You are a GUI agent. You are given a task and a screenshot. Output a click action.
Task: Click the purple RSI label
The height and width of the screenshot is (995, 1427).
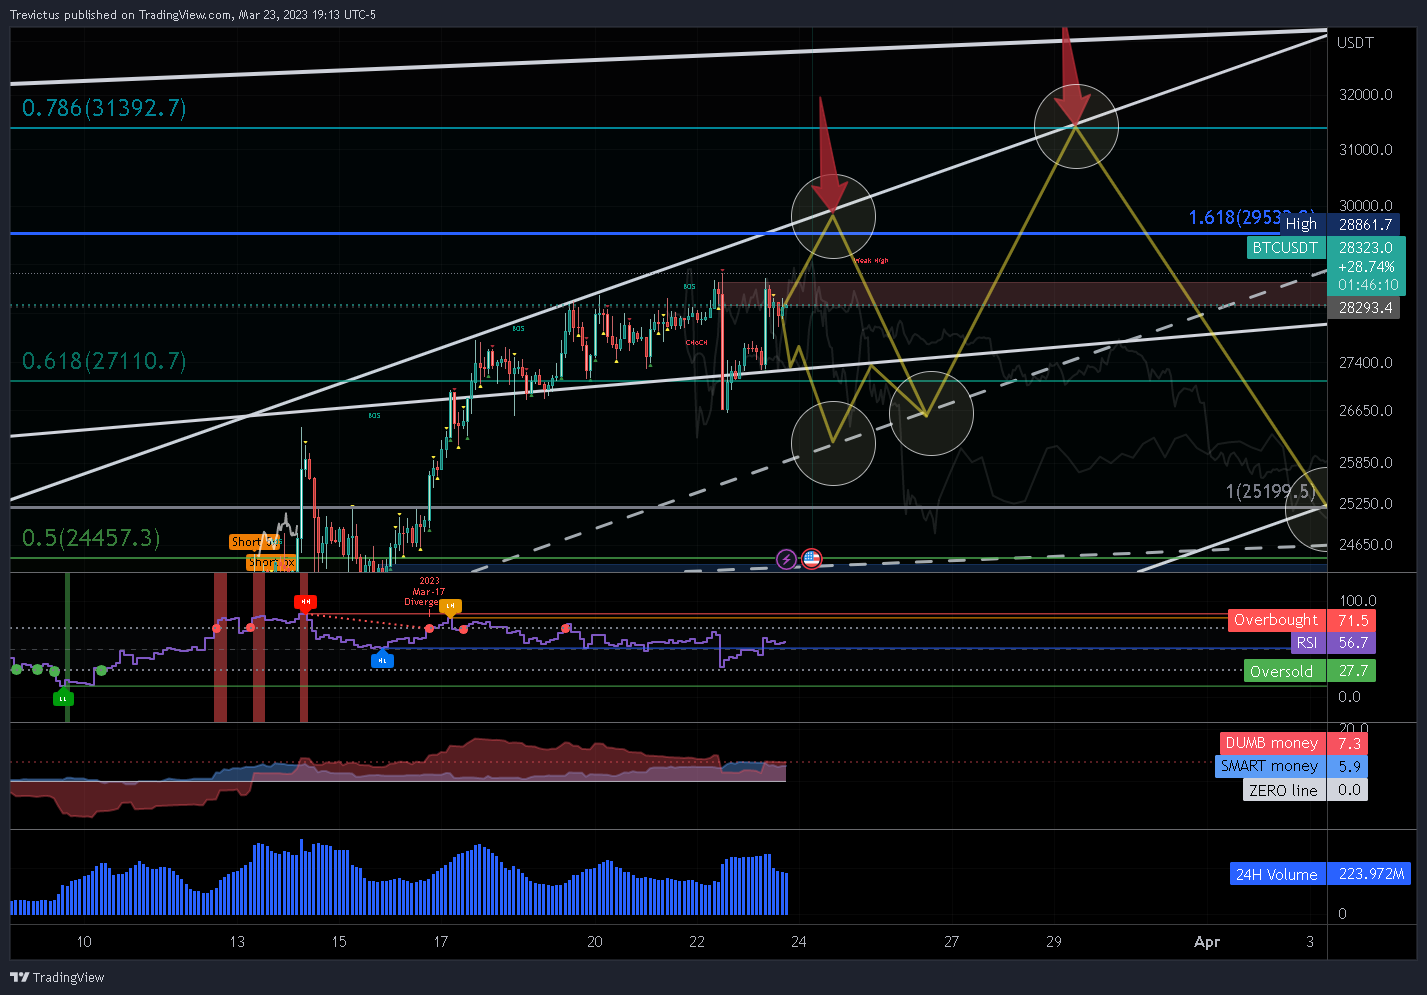tap(1306, 643)
